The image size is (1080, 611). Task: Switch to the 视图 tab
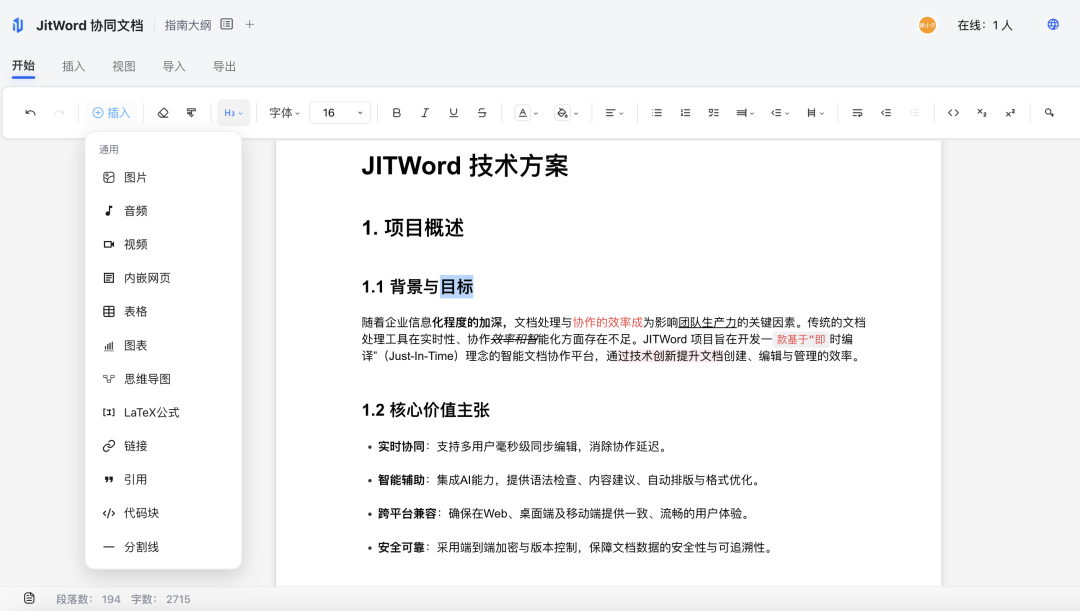pyautogui.click(x=123, y=65)
